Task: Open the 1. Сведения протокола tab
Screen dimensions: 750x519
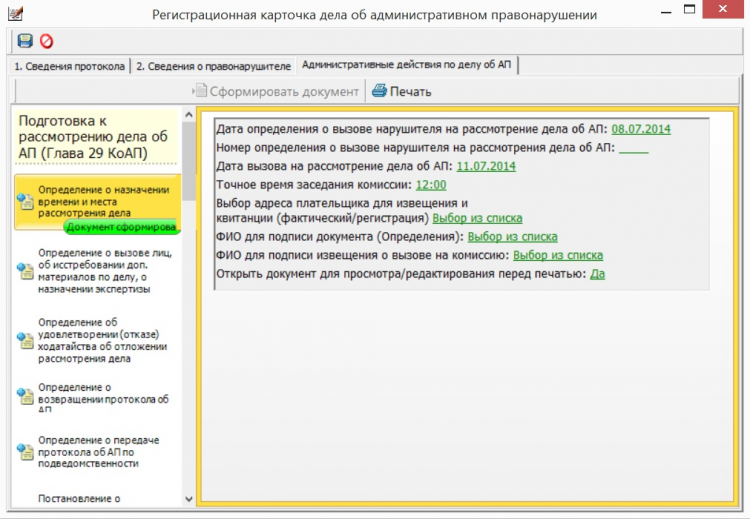Action: tap(69, 66)
